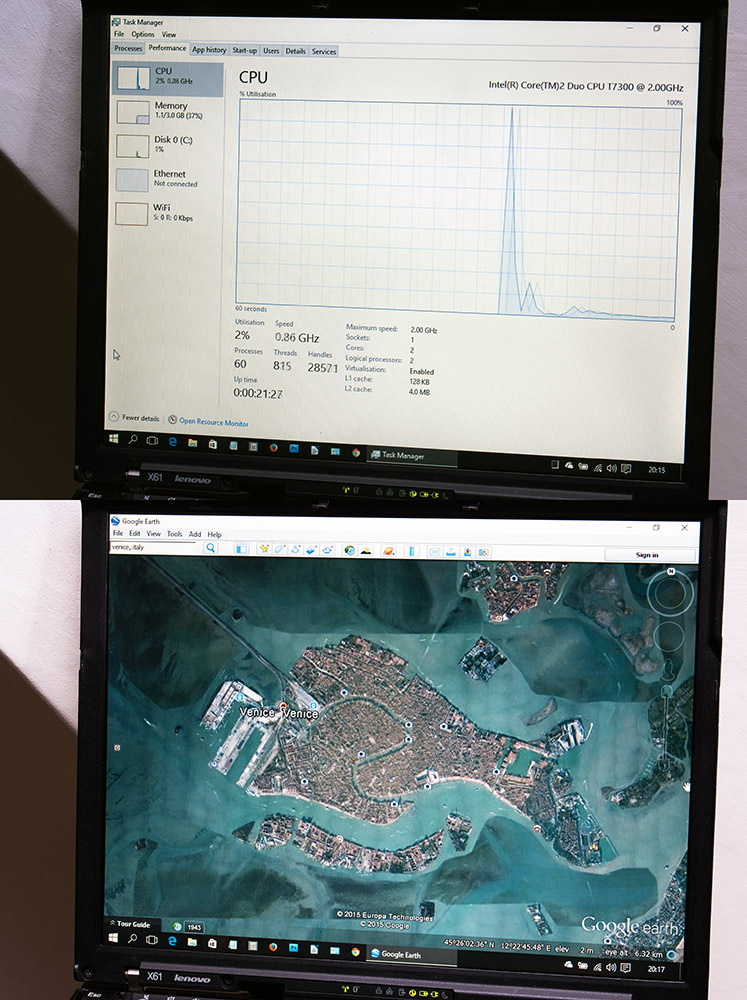
Task: Click the move joystick navigation ring
Action: [x=669, y=636]
